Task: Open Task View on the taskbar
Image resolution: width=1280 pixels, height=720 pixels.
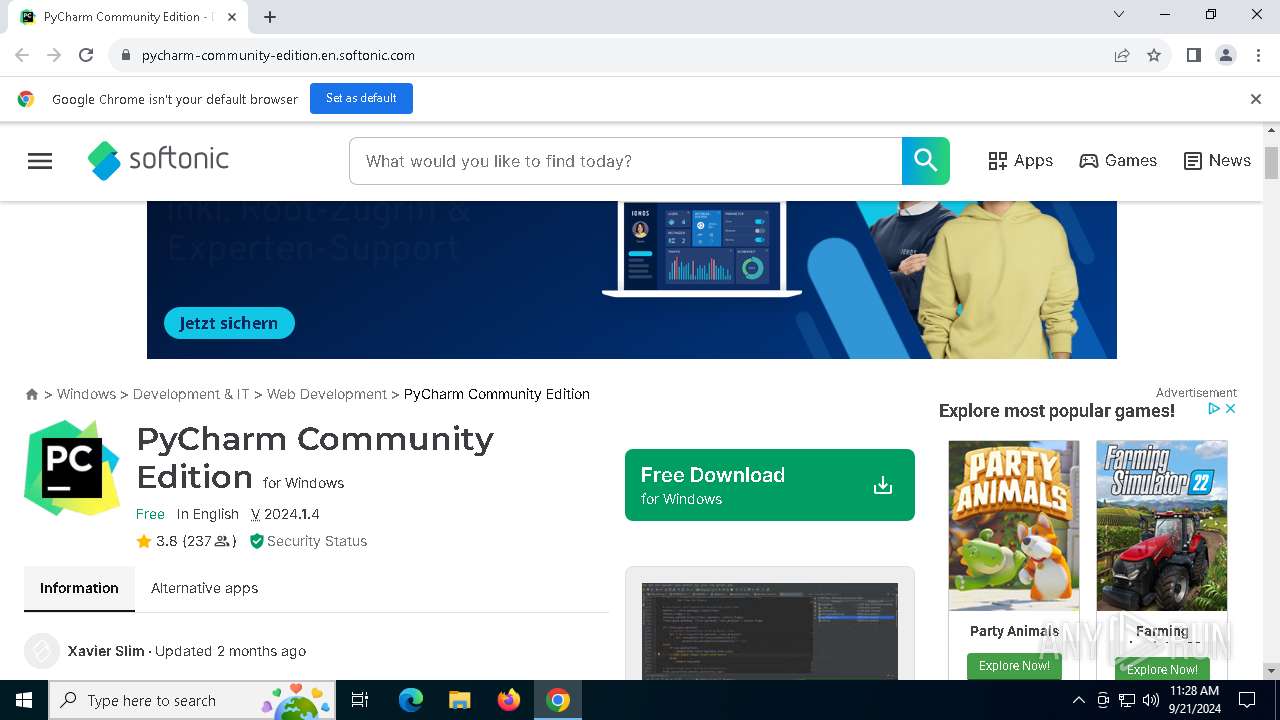Action: (360, 700)
